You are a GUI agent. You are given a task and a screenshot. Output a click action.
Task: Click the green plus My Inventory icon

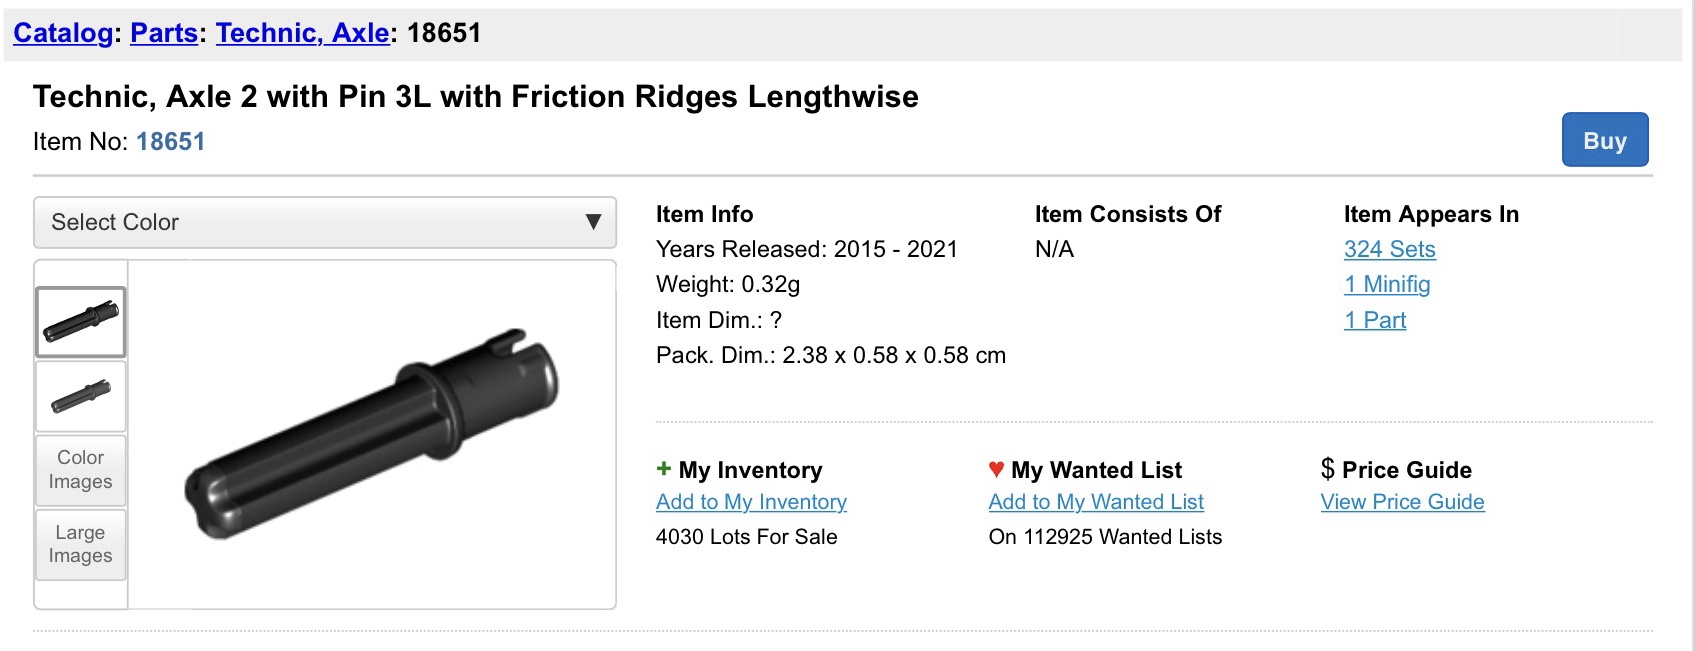(x=663, y=469)
